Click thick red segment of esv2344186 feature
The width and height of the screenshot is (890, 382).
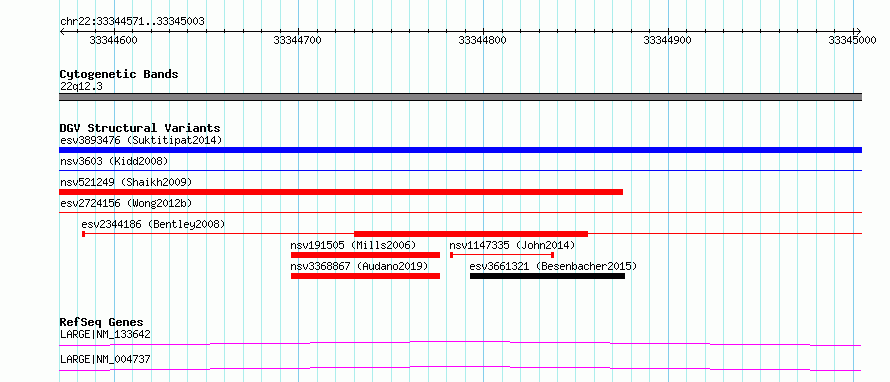(471, 233)
